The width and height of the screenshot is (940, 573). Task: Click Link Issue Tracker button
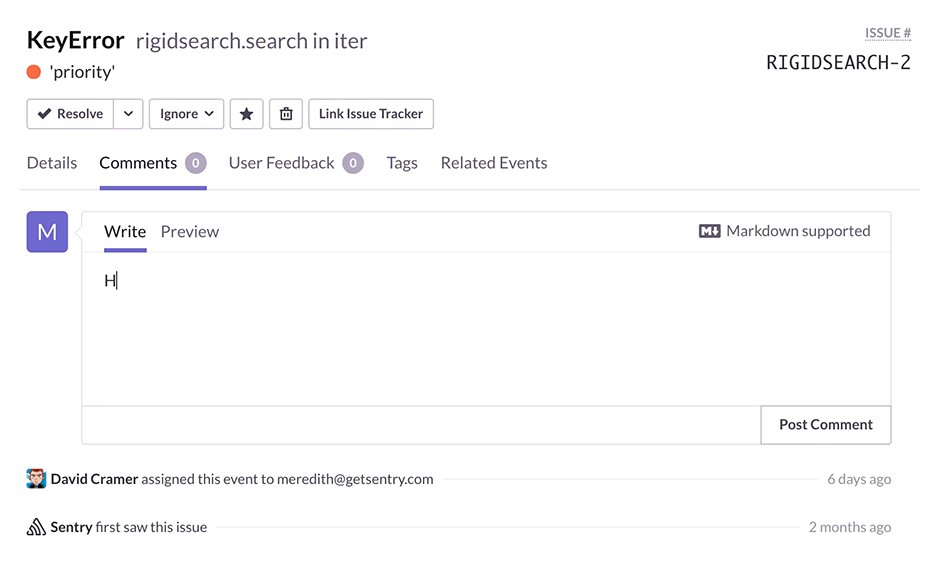pyautogui.click(x=371, y=114)
